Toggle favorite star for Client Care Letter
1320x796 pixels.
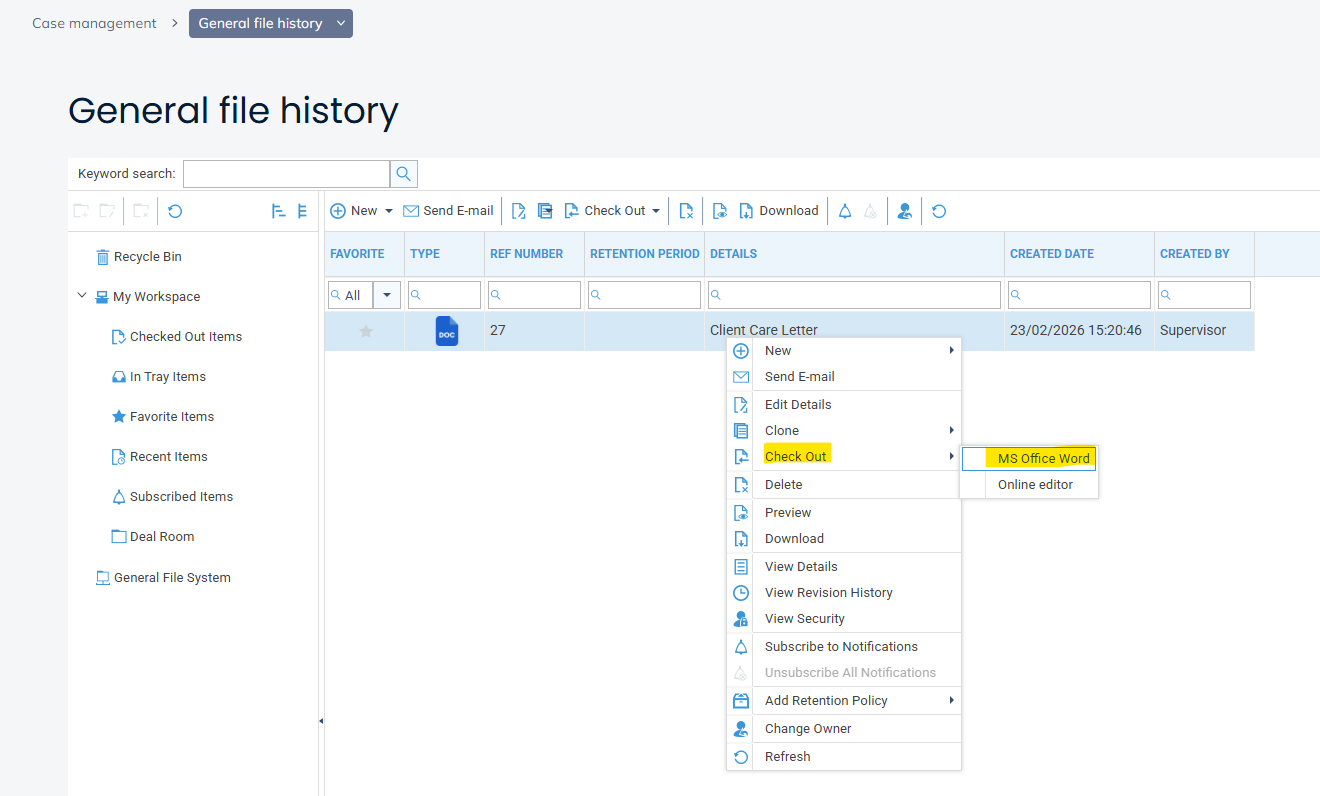coord(366,331)
